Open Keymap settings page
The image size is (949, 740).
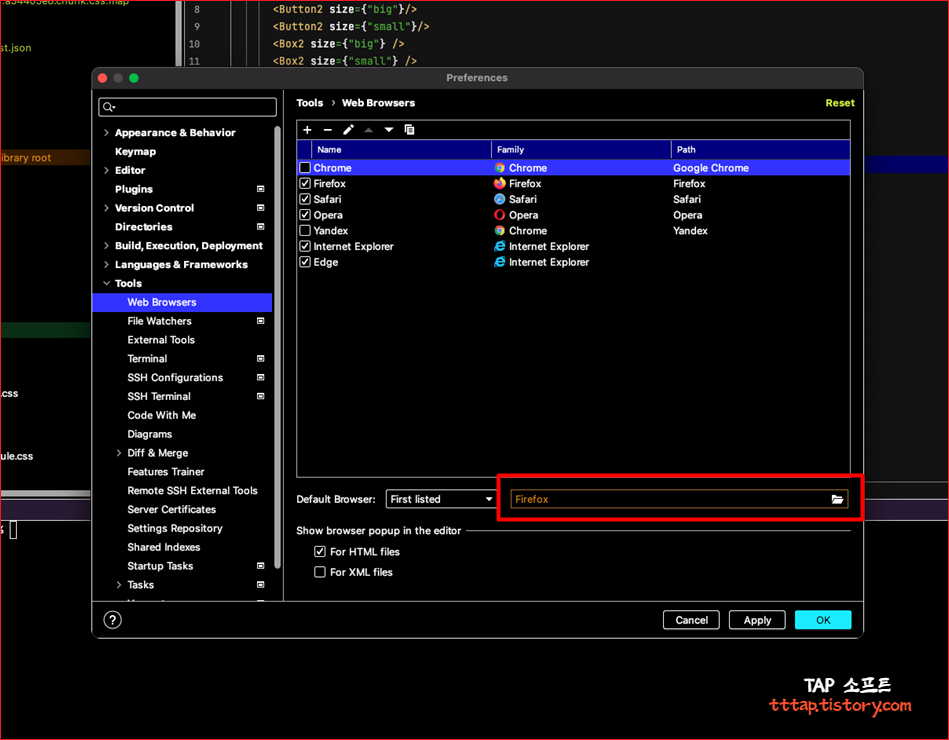coord(136,151)
